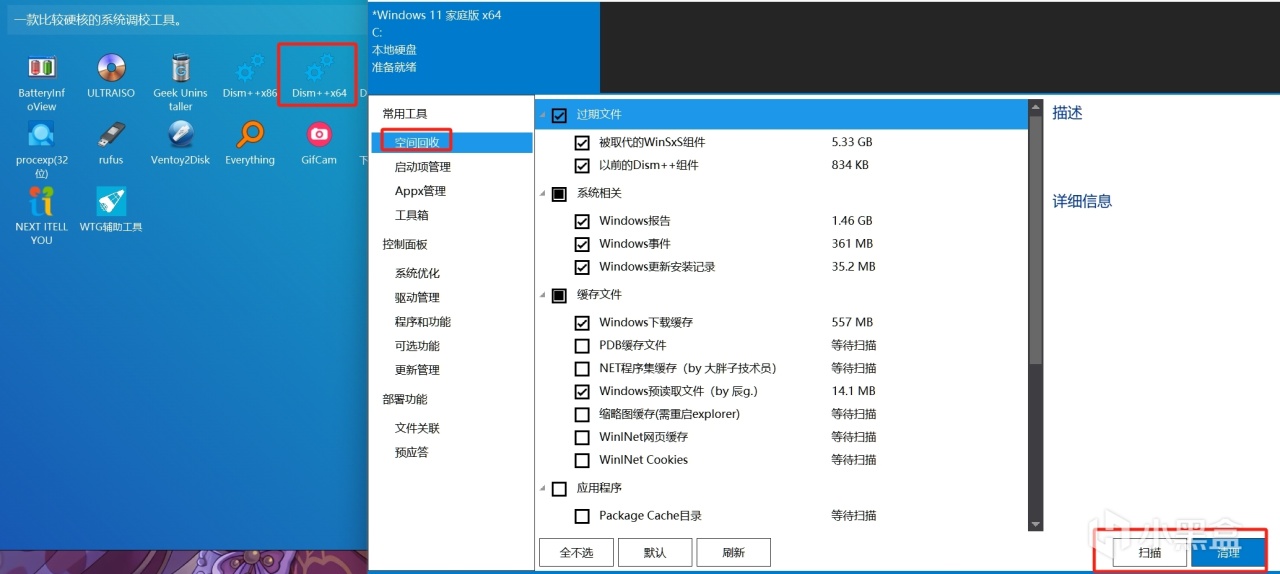
Task: Open the Dism++x64 desktop icon
Action: point(319,76)
